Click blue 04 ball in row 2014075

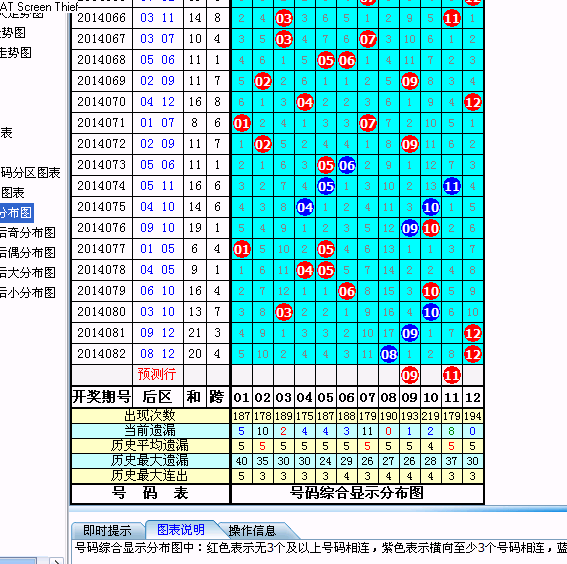[x=305, y=208]
